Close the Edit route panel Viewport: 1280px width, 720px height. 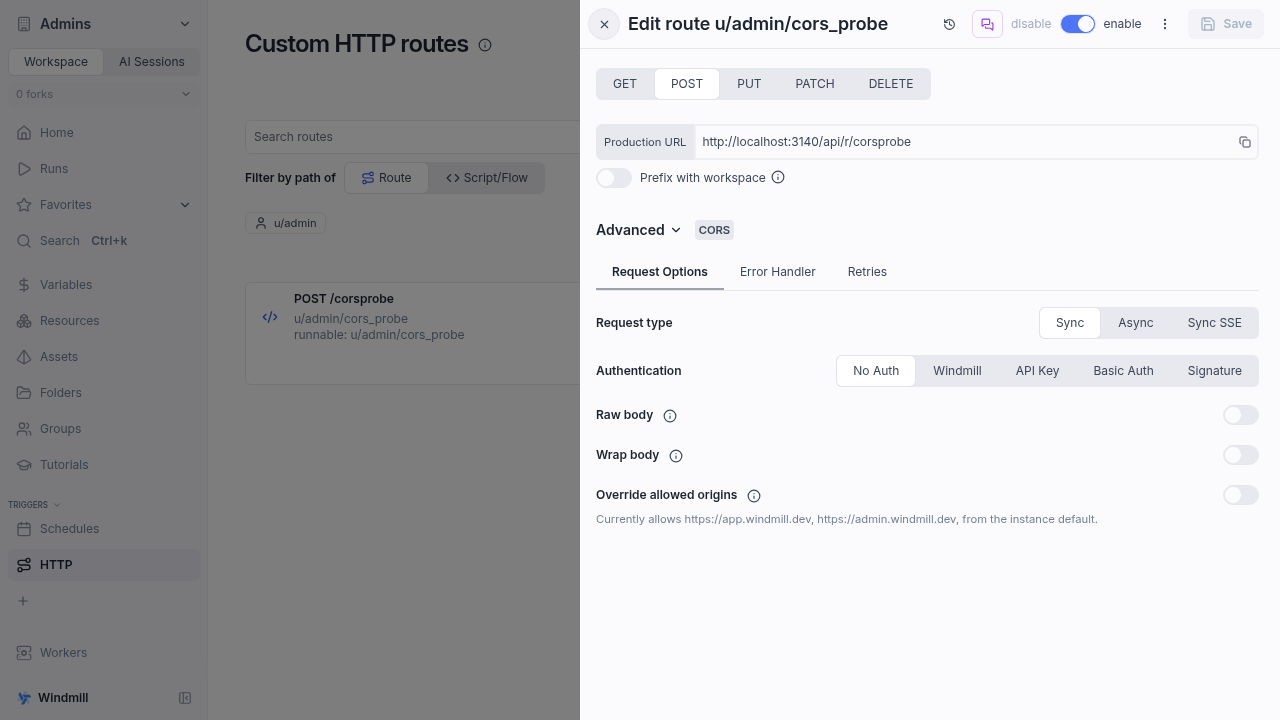(x=604, y=24)
